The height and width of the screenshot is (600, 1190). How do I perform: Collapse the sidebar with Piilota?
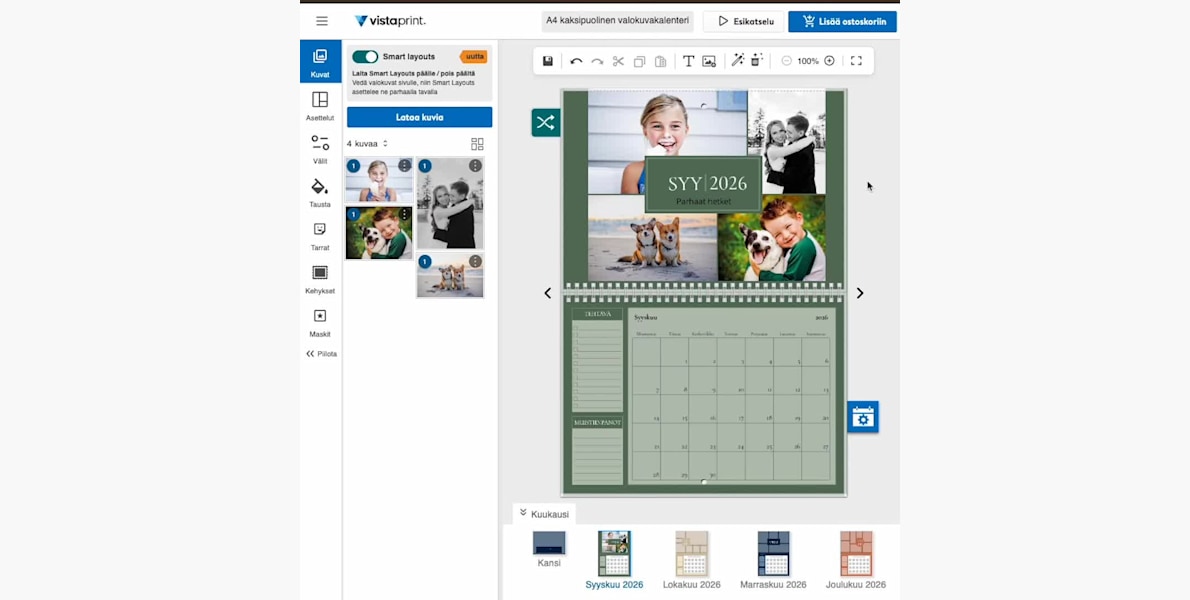[x=321, y=354]
